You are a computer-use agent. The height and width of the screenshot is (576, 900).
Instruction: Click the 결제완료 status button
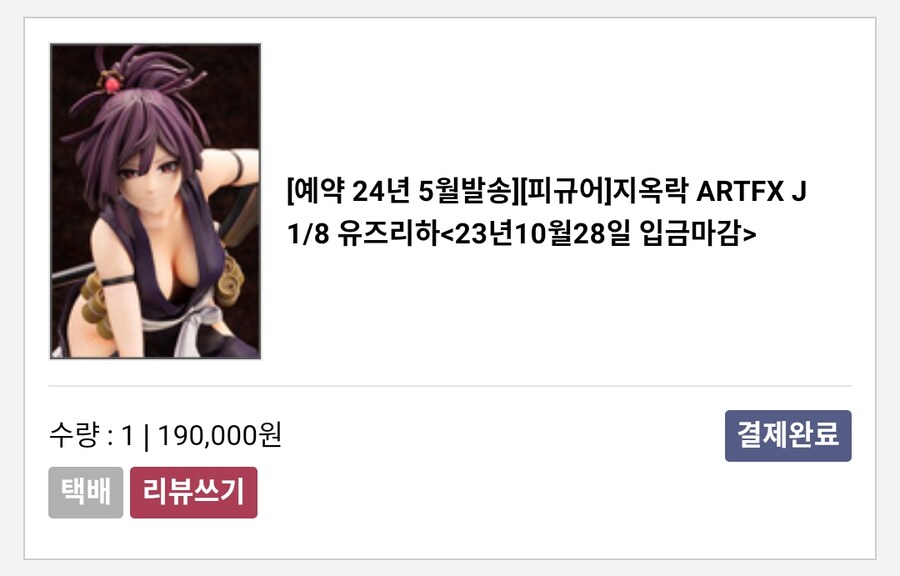pos(788,436)
